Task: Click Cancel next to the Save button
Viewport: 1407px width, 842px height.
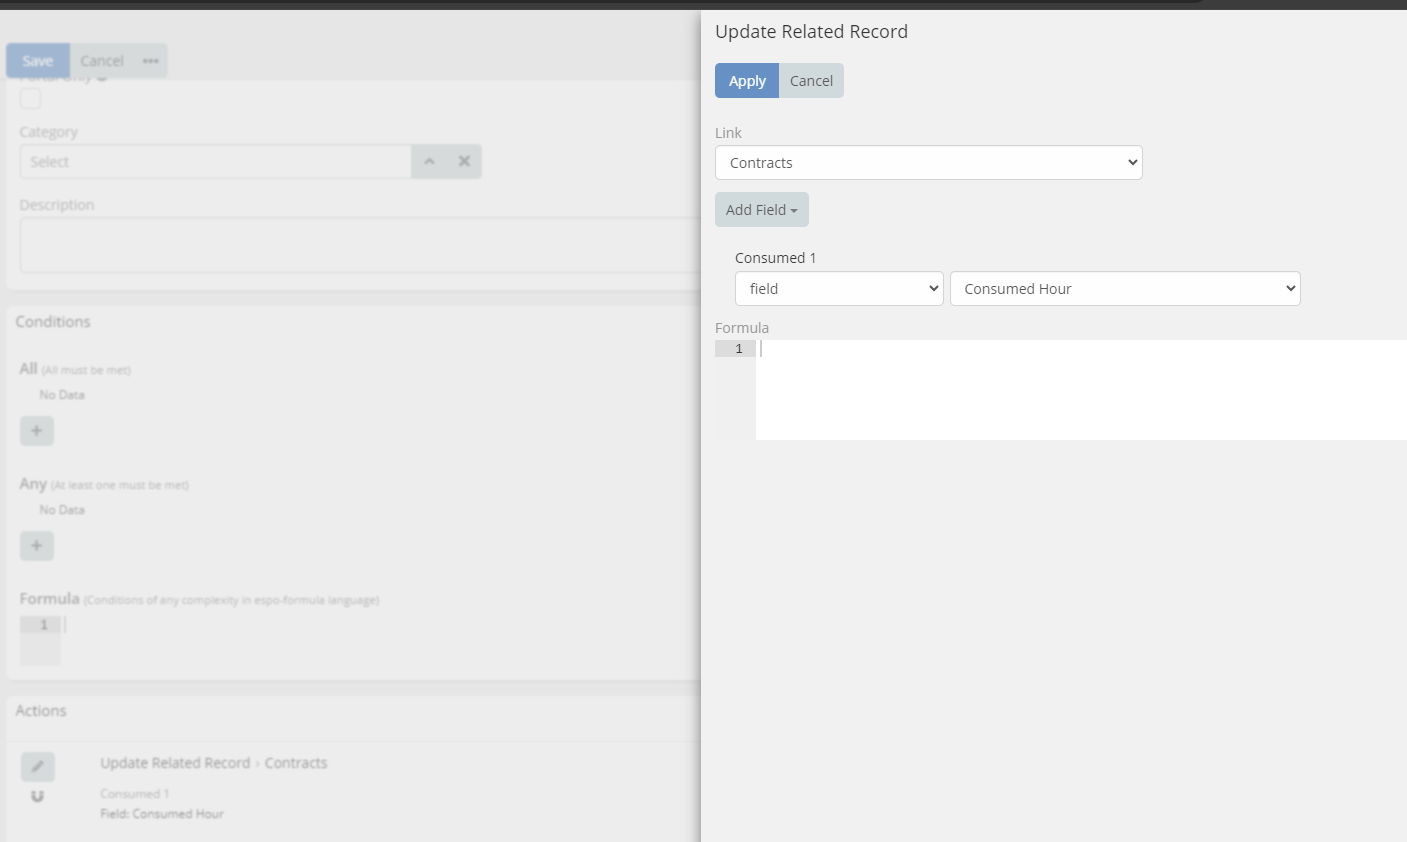Action: pyautogui.click(x=102, y=61)
